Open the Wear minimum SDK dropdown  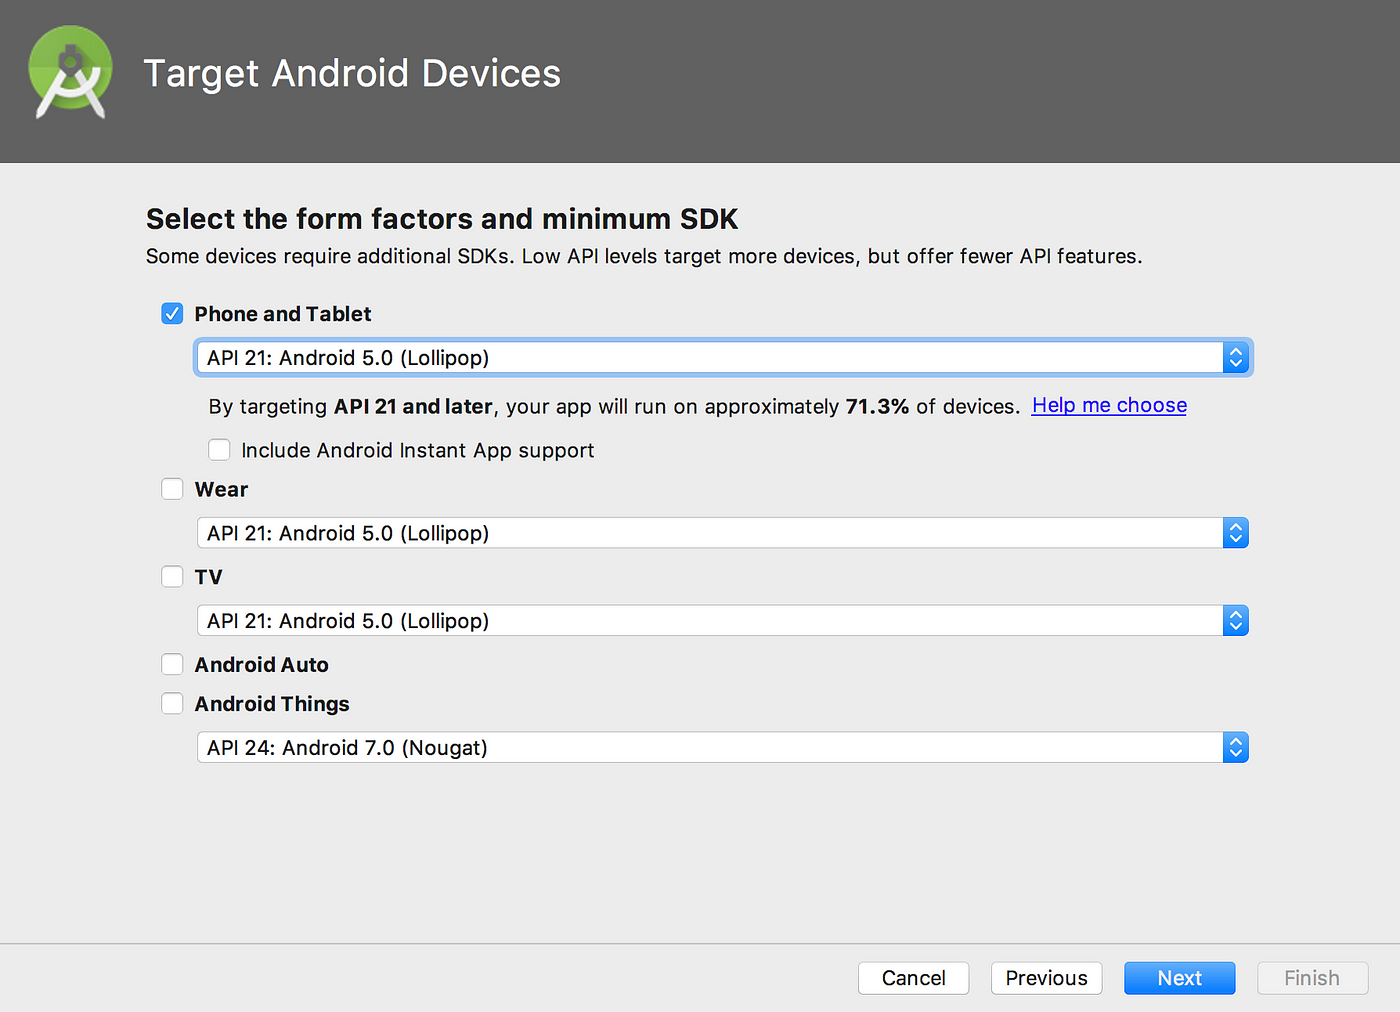pyautogui.click(x=723, y=533)
